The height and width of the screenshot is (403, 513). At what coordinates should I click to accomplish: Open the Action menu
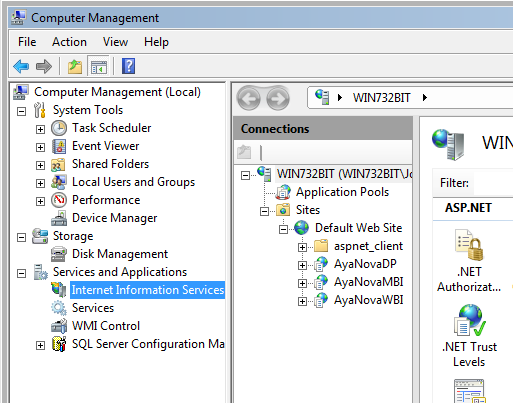click(x=69, y=42)
